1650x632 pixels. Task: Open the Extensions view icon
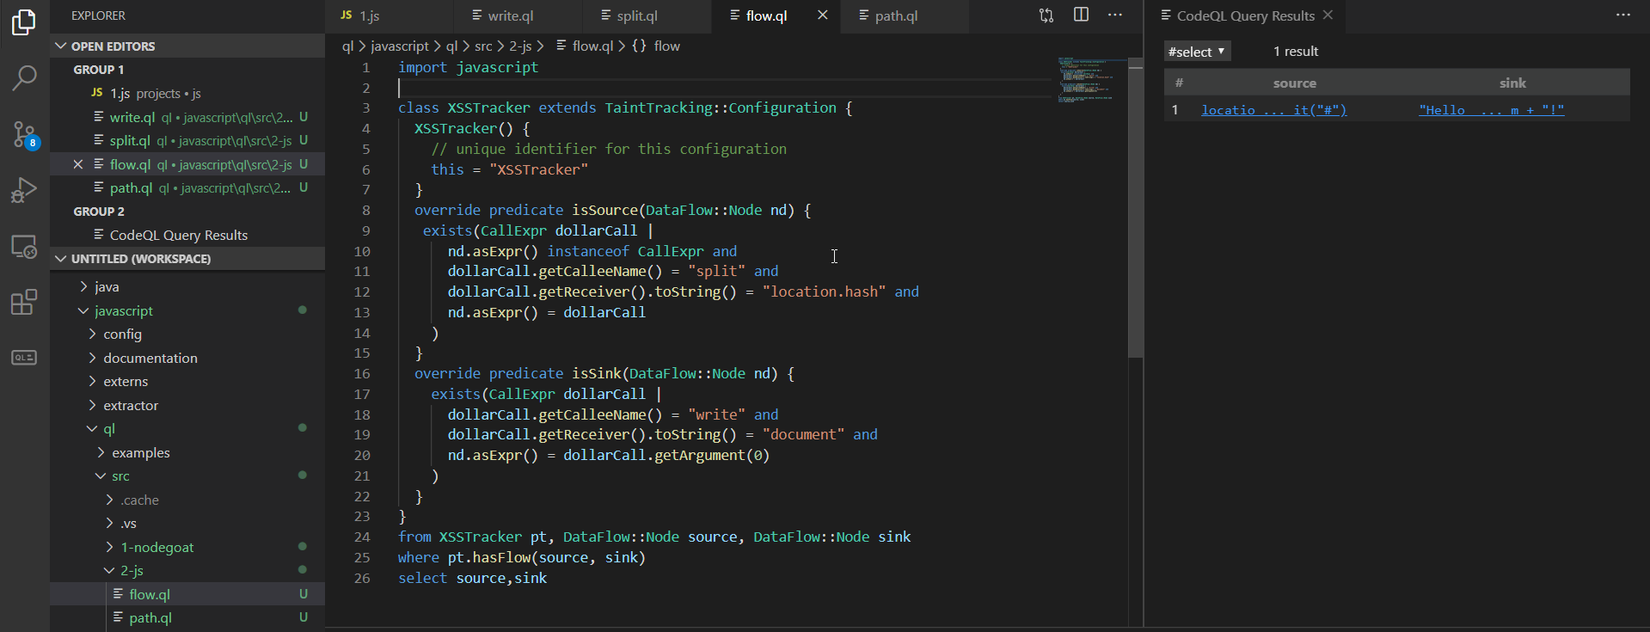coord(24,302)
